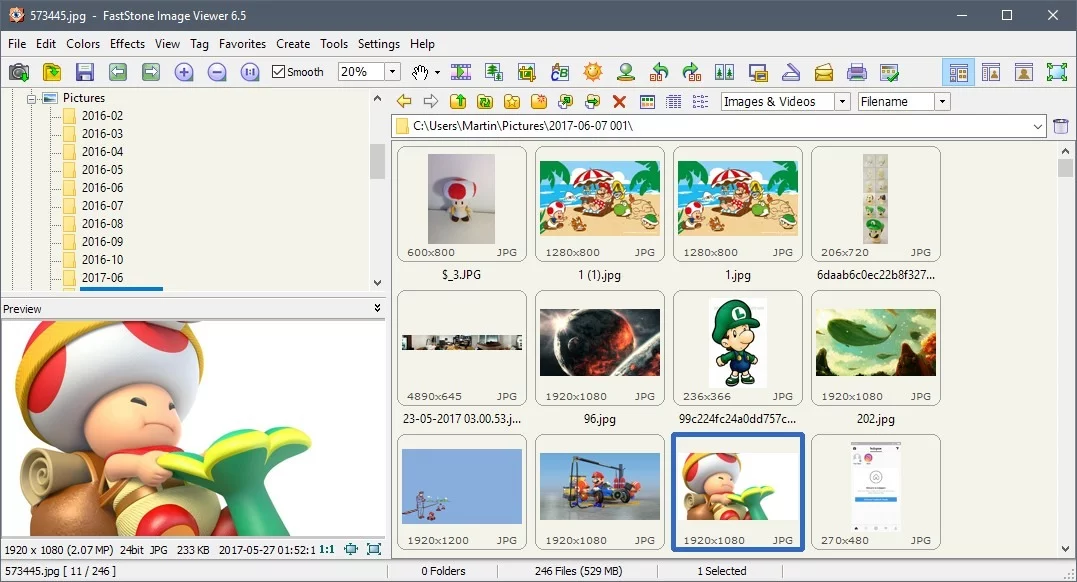Go up one folder level
Screen dimensions: 1077x582
(x=457, y=102)
